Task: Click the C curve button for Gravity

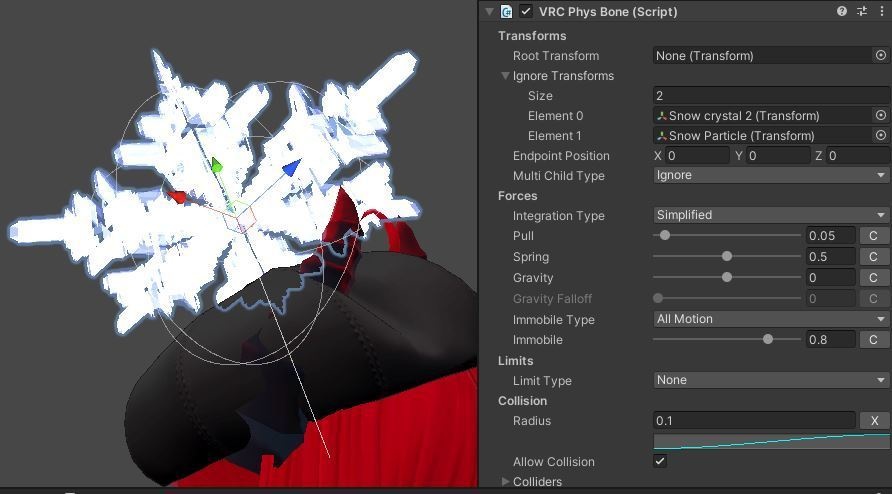Action: (x=874, y=278)
